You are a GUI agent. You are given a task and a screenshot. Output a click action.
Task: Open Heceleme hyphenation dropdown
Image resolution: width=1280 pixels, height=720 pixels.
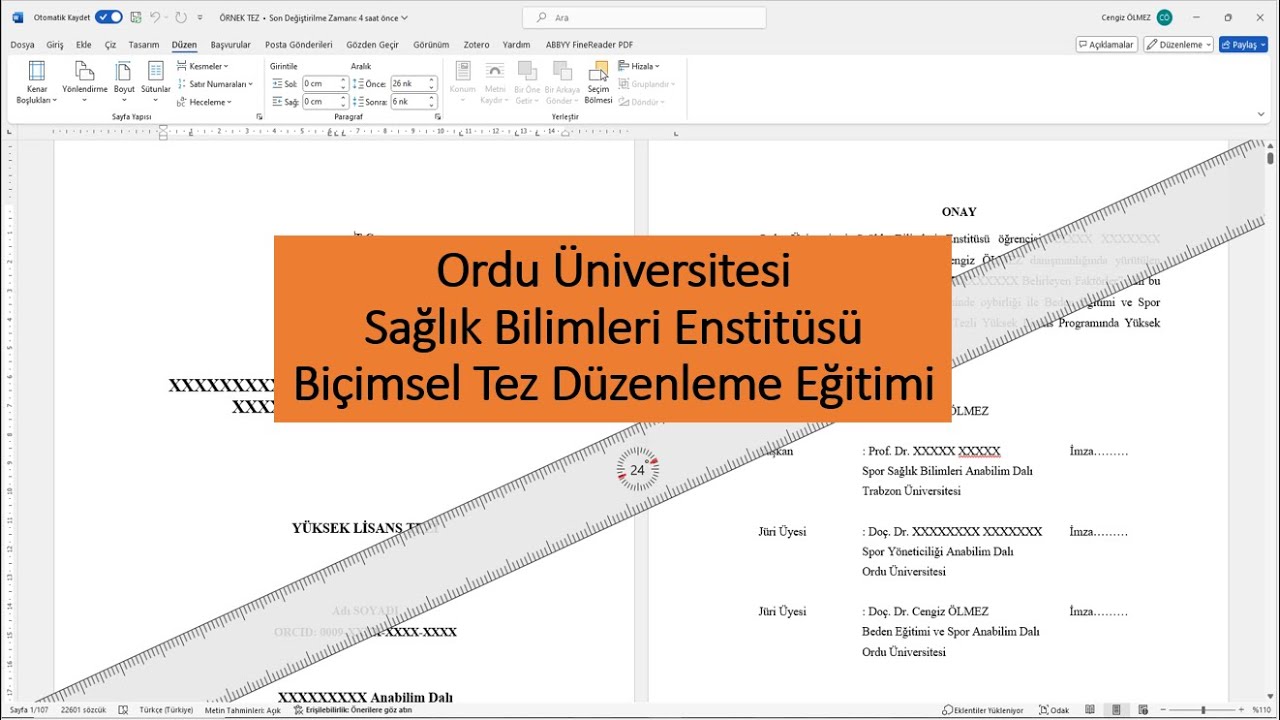tap(204, 102)
